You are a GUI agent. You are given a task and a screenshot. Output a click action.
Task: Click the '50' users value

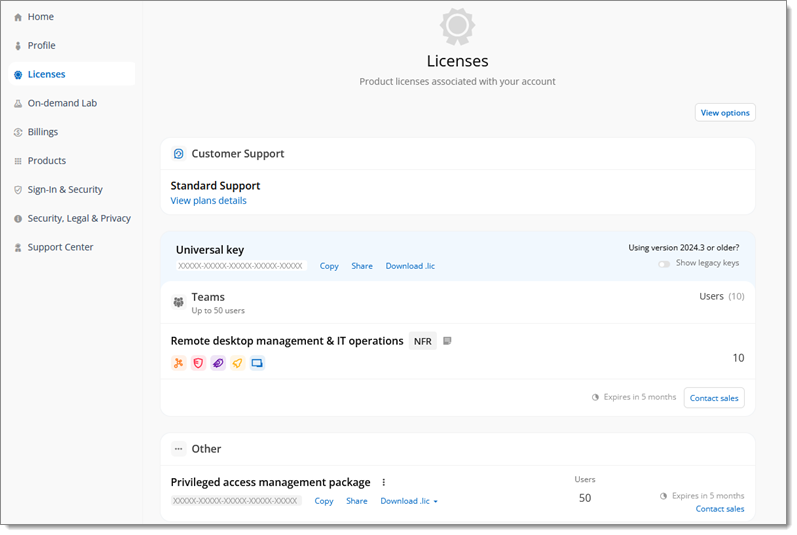(585, 498)
